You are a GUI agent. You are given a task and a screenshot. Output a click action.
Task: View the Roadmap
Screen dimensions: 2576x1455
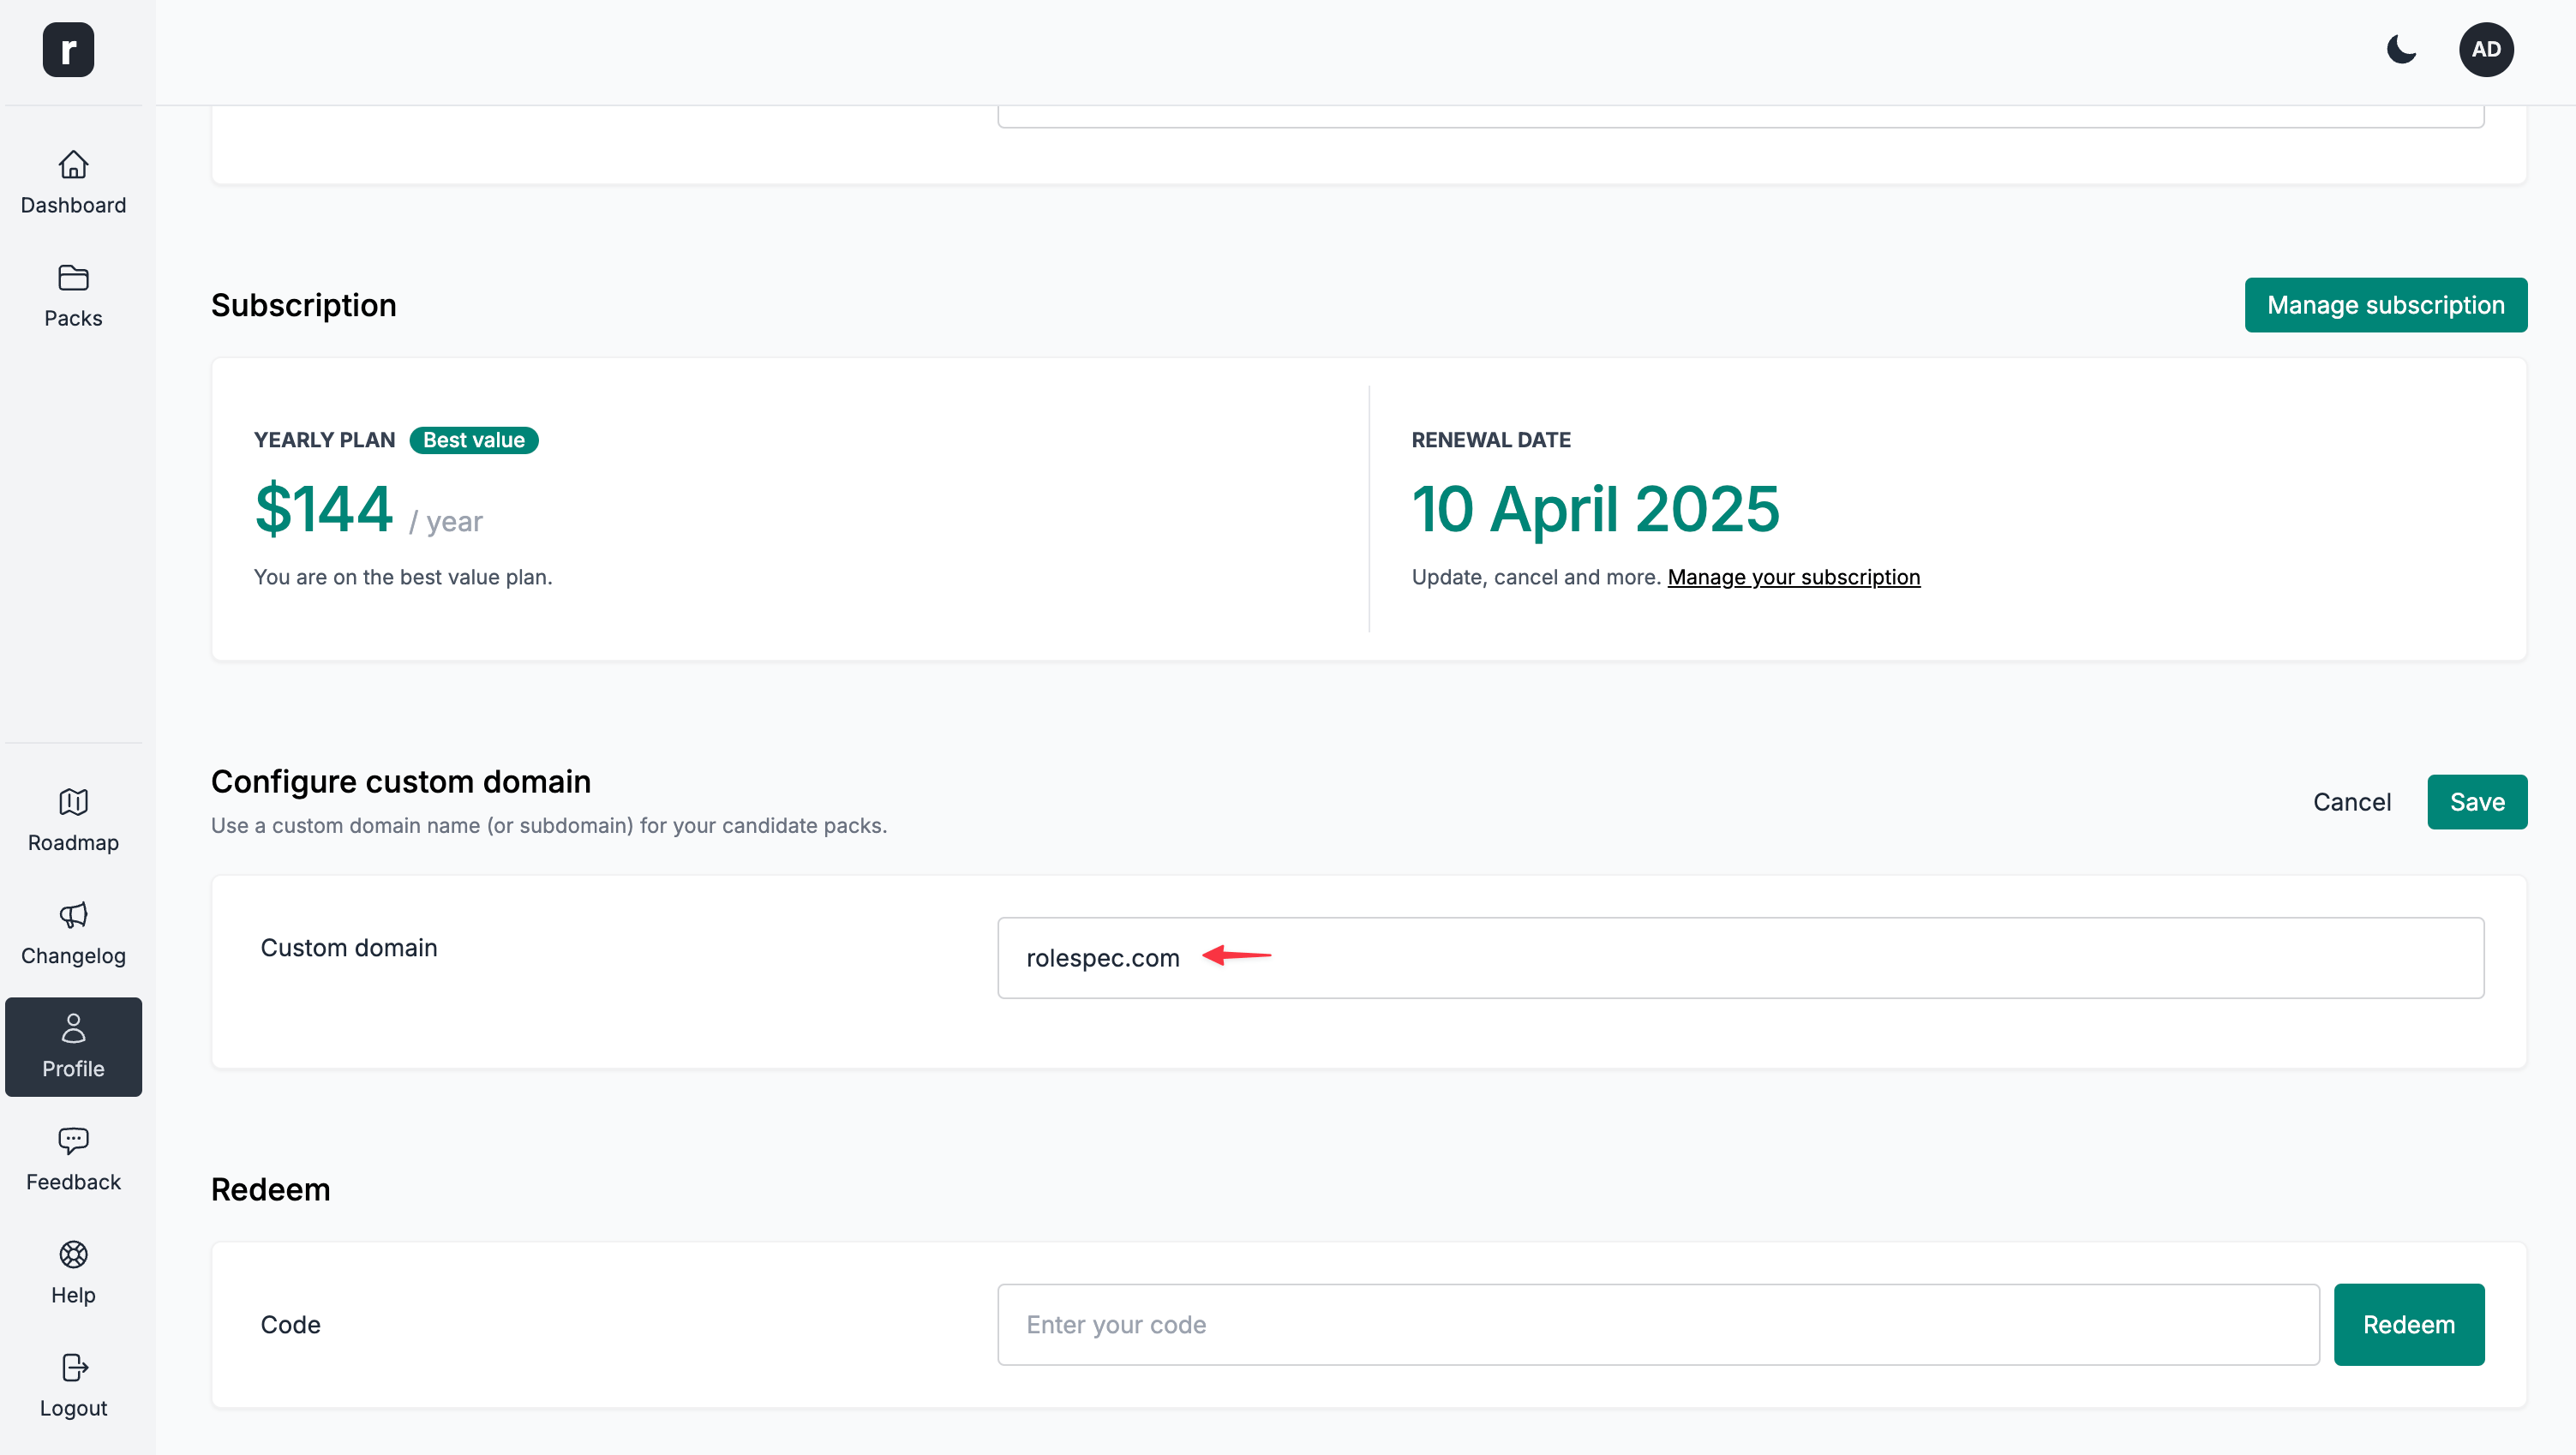click(x=73, y=820)
